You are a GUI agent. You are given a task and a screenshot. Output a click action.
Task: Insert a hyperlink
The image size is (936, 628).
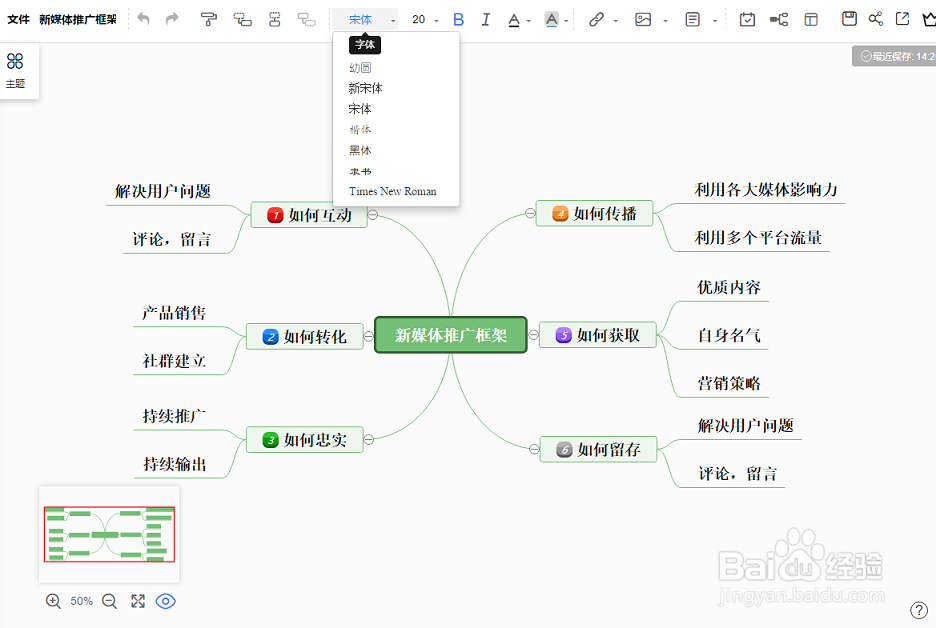coord(596,18)
